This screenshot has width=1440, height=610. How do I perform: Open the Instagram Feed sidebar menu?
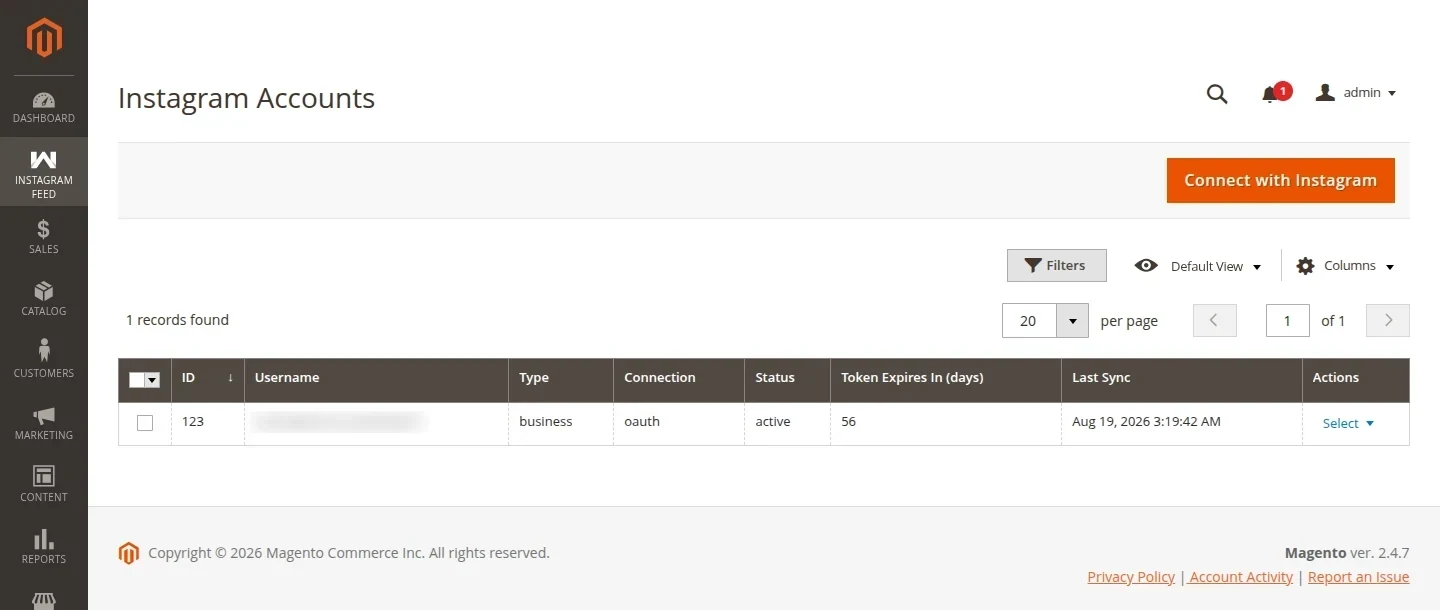(x=44, y=172)
